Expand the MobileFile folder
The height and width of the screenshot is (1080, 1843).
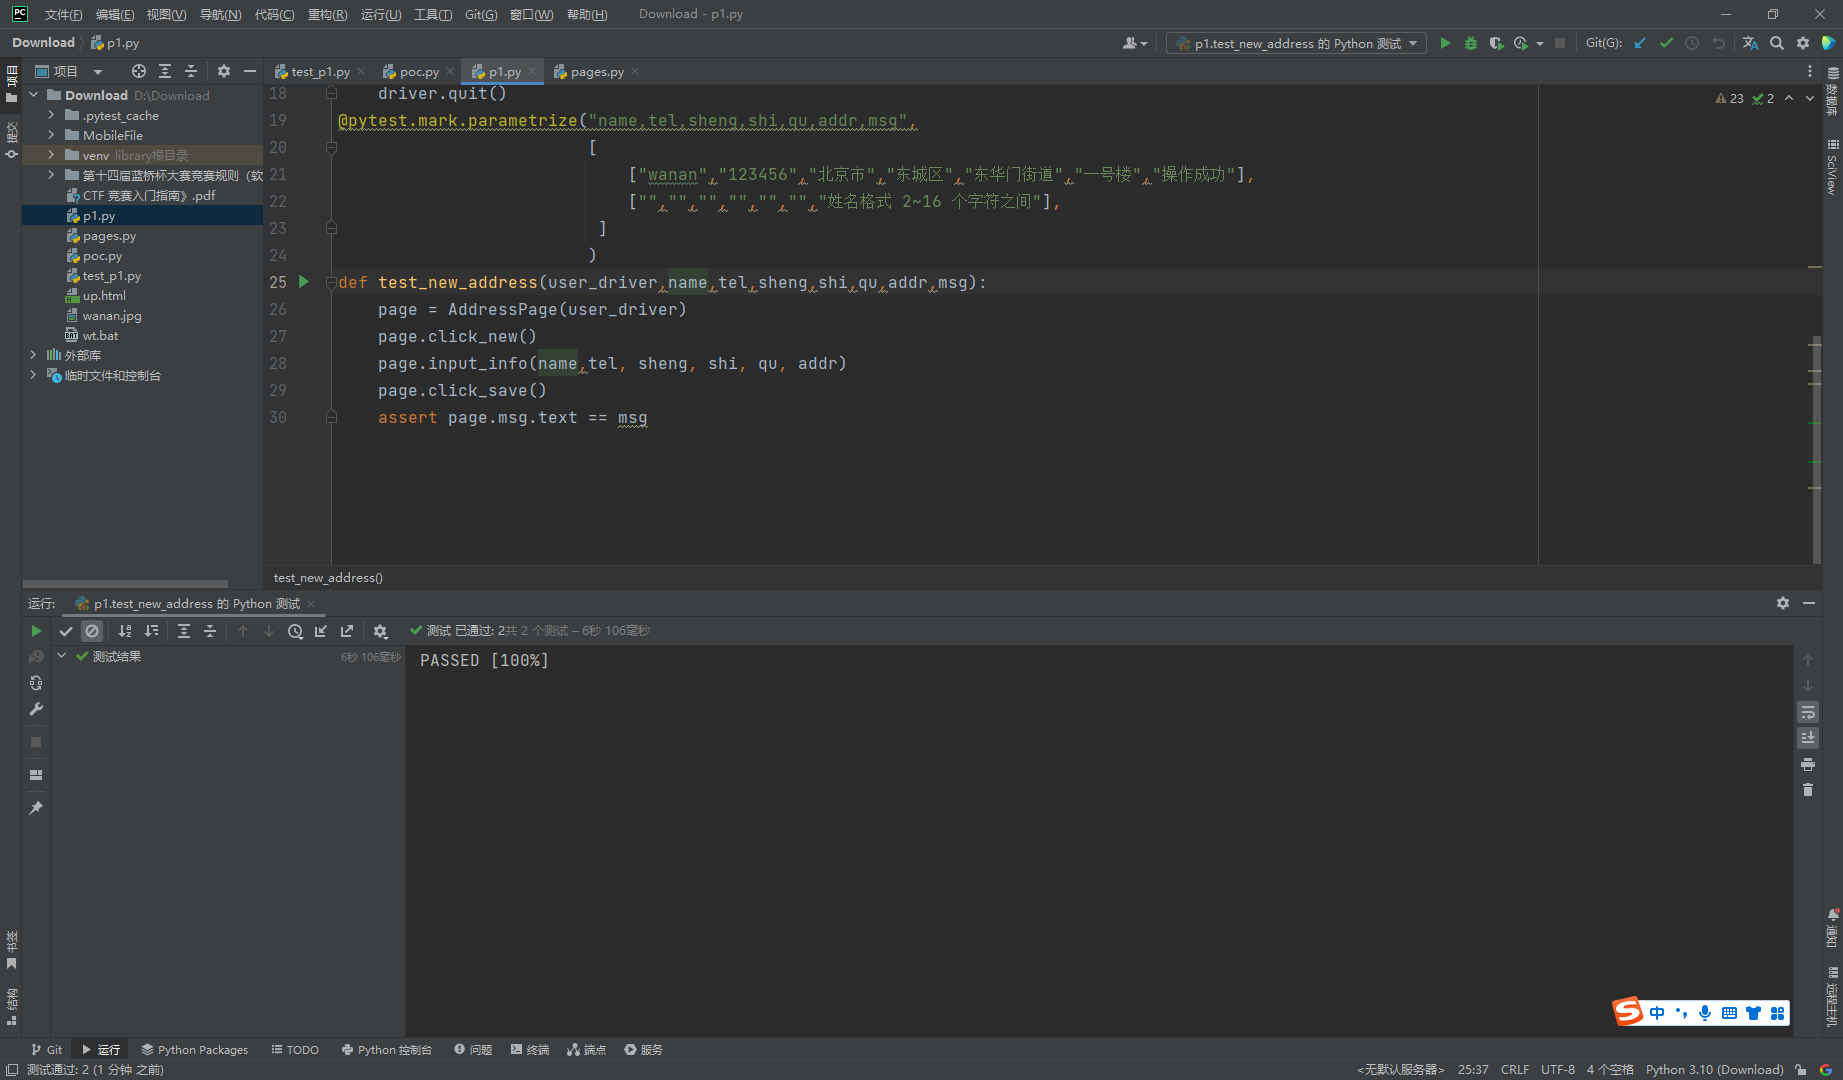point(51,135)
